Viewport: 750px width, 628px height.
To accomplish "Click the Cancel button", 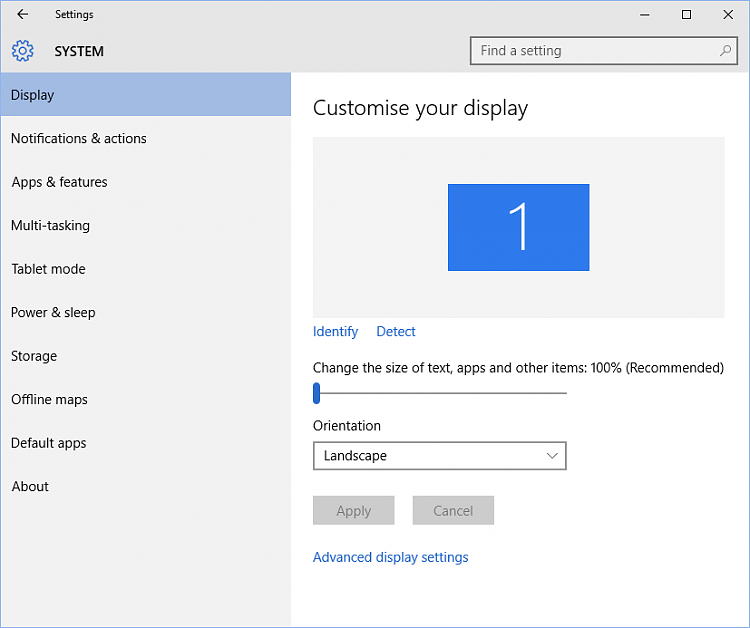I will pyautogui.click(x=453, y=510).
